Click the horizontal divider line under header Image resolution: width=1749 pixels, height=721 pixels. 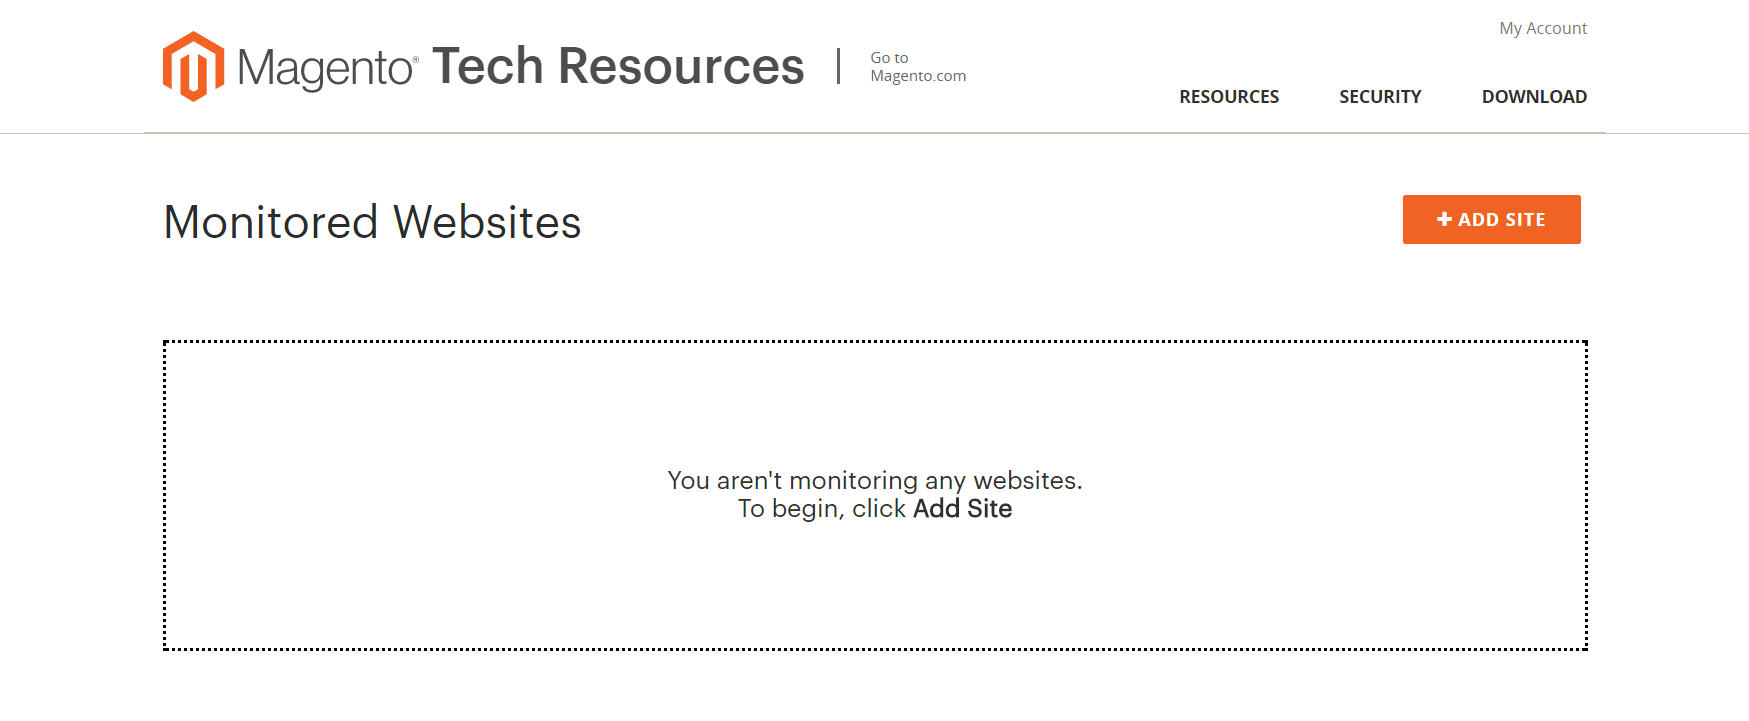click(x=875, y=133)
